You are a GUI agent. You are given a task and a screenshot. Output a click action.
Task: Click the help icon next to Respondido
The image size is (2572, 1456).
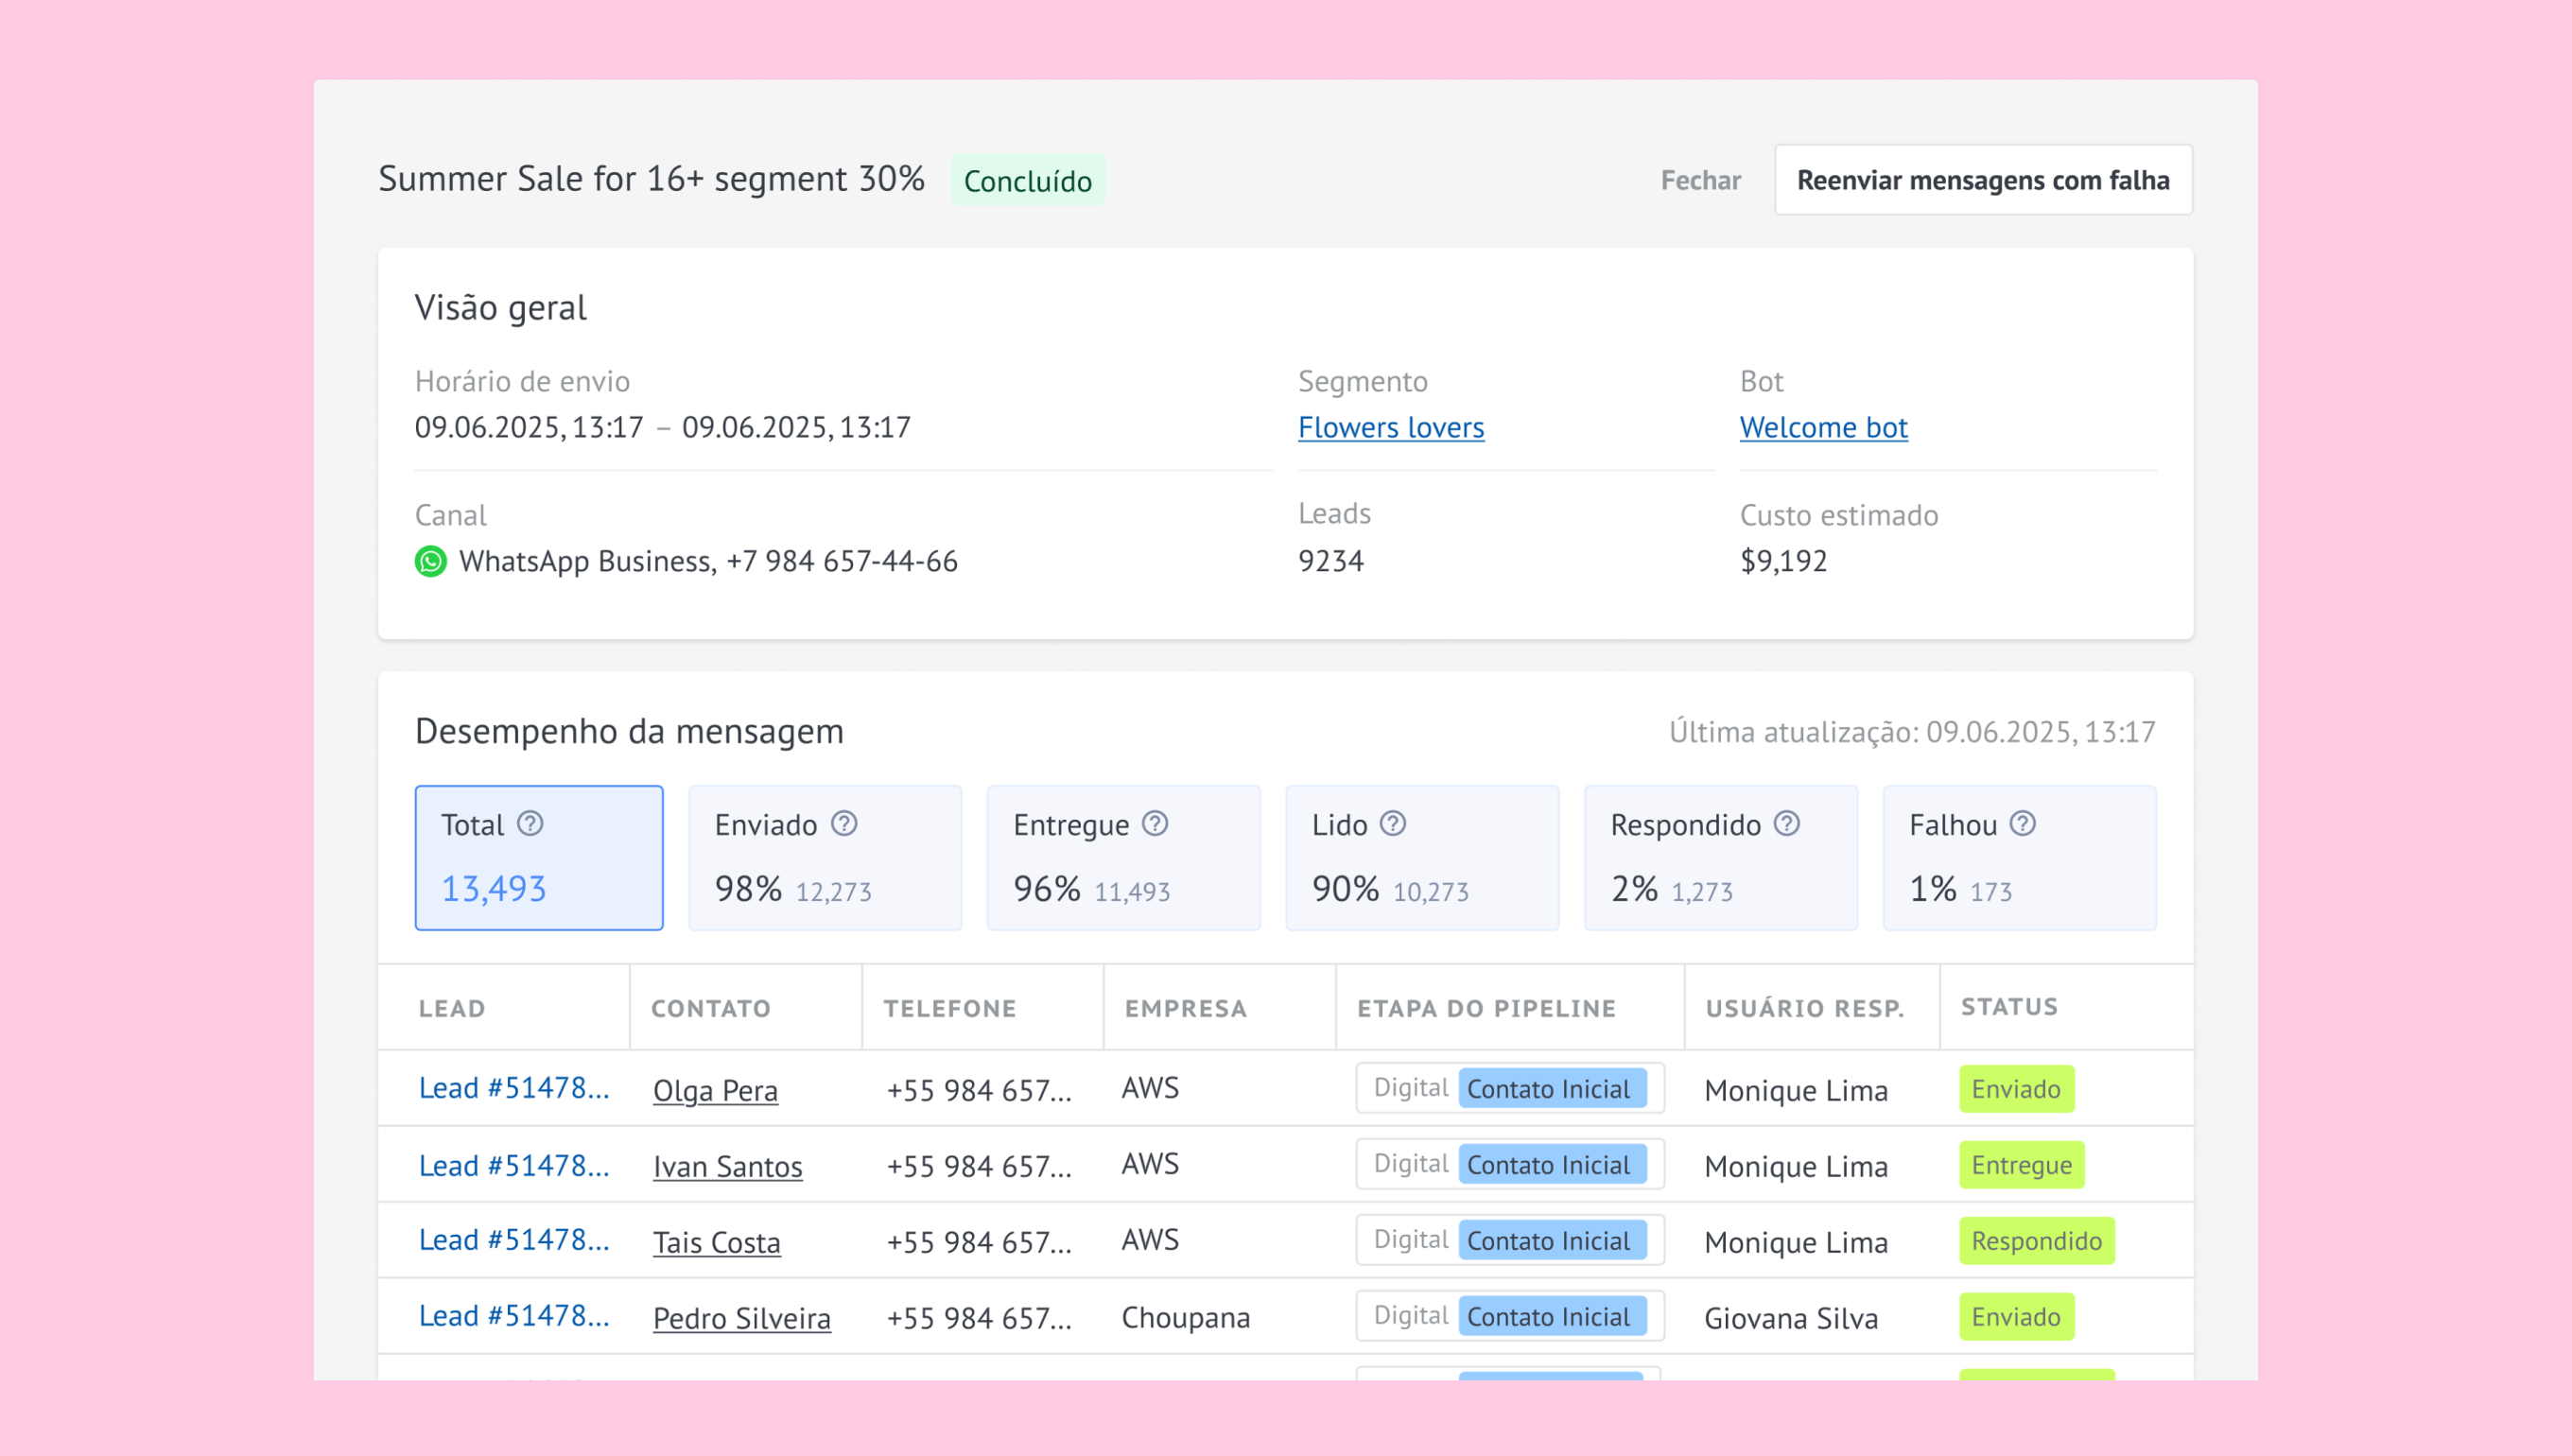tap(1787, 823)
